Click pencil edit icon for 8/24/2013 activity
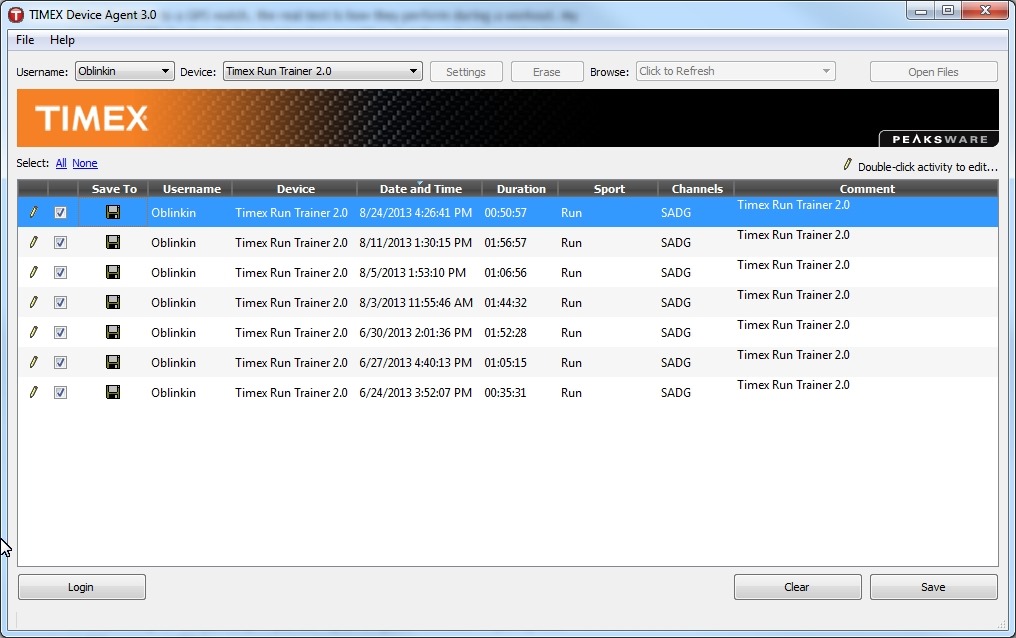This screenshot has height=638, width=1016. click(x=34, y=212)
